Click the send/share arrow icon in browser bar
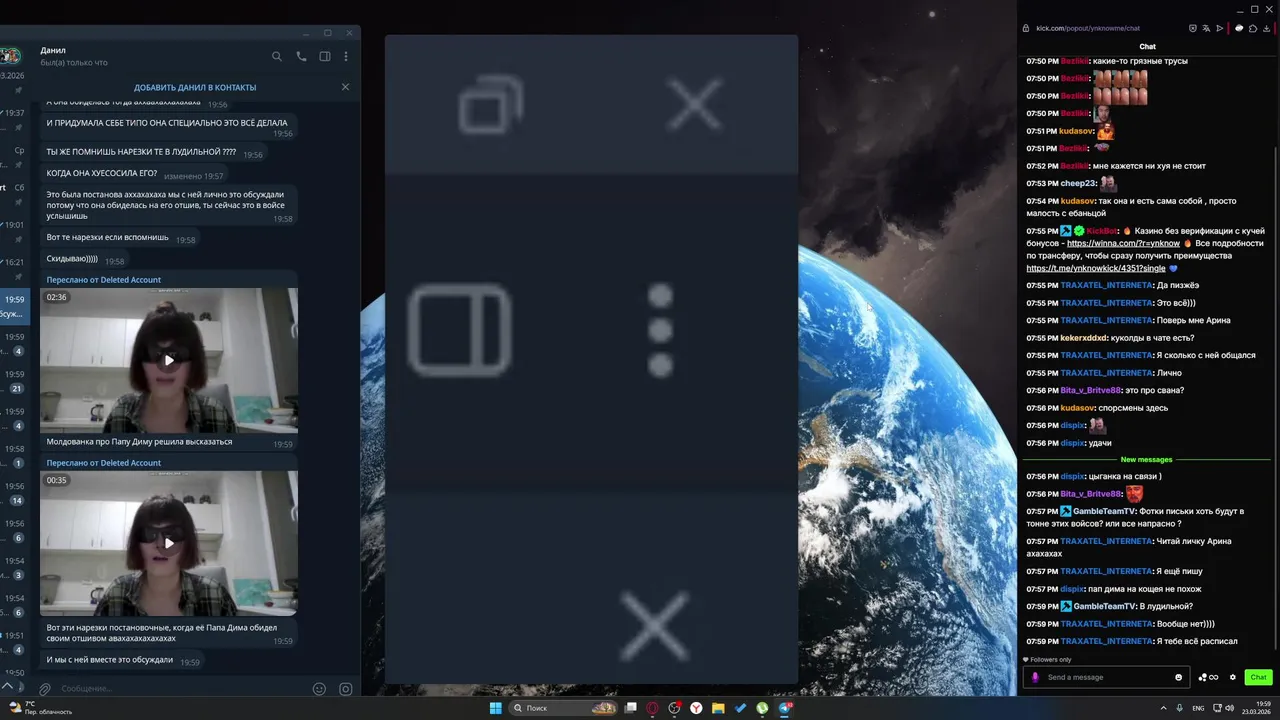The height and width of the screenshot is (720, 1280). point(1220,28)
